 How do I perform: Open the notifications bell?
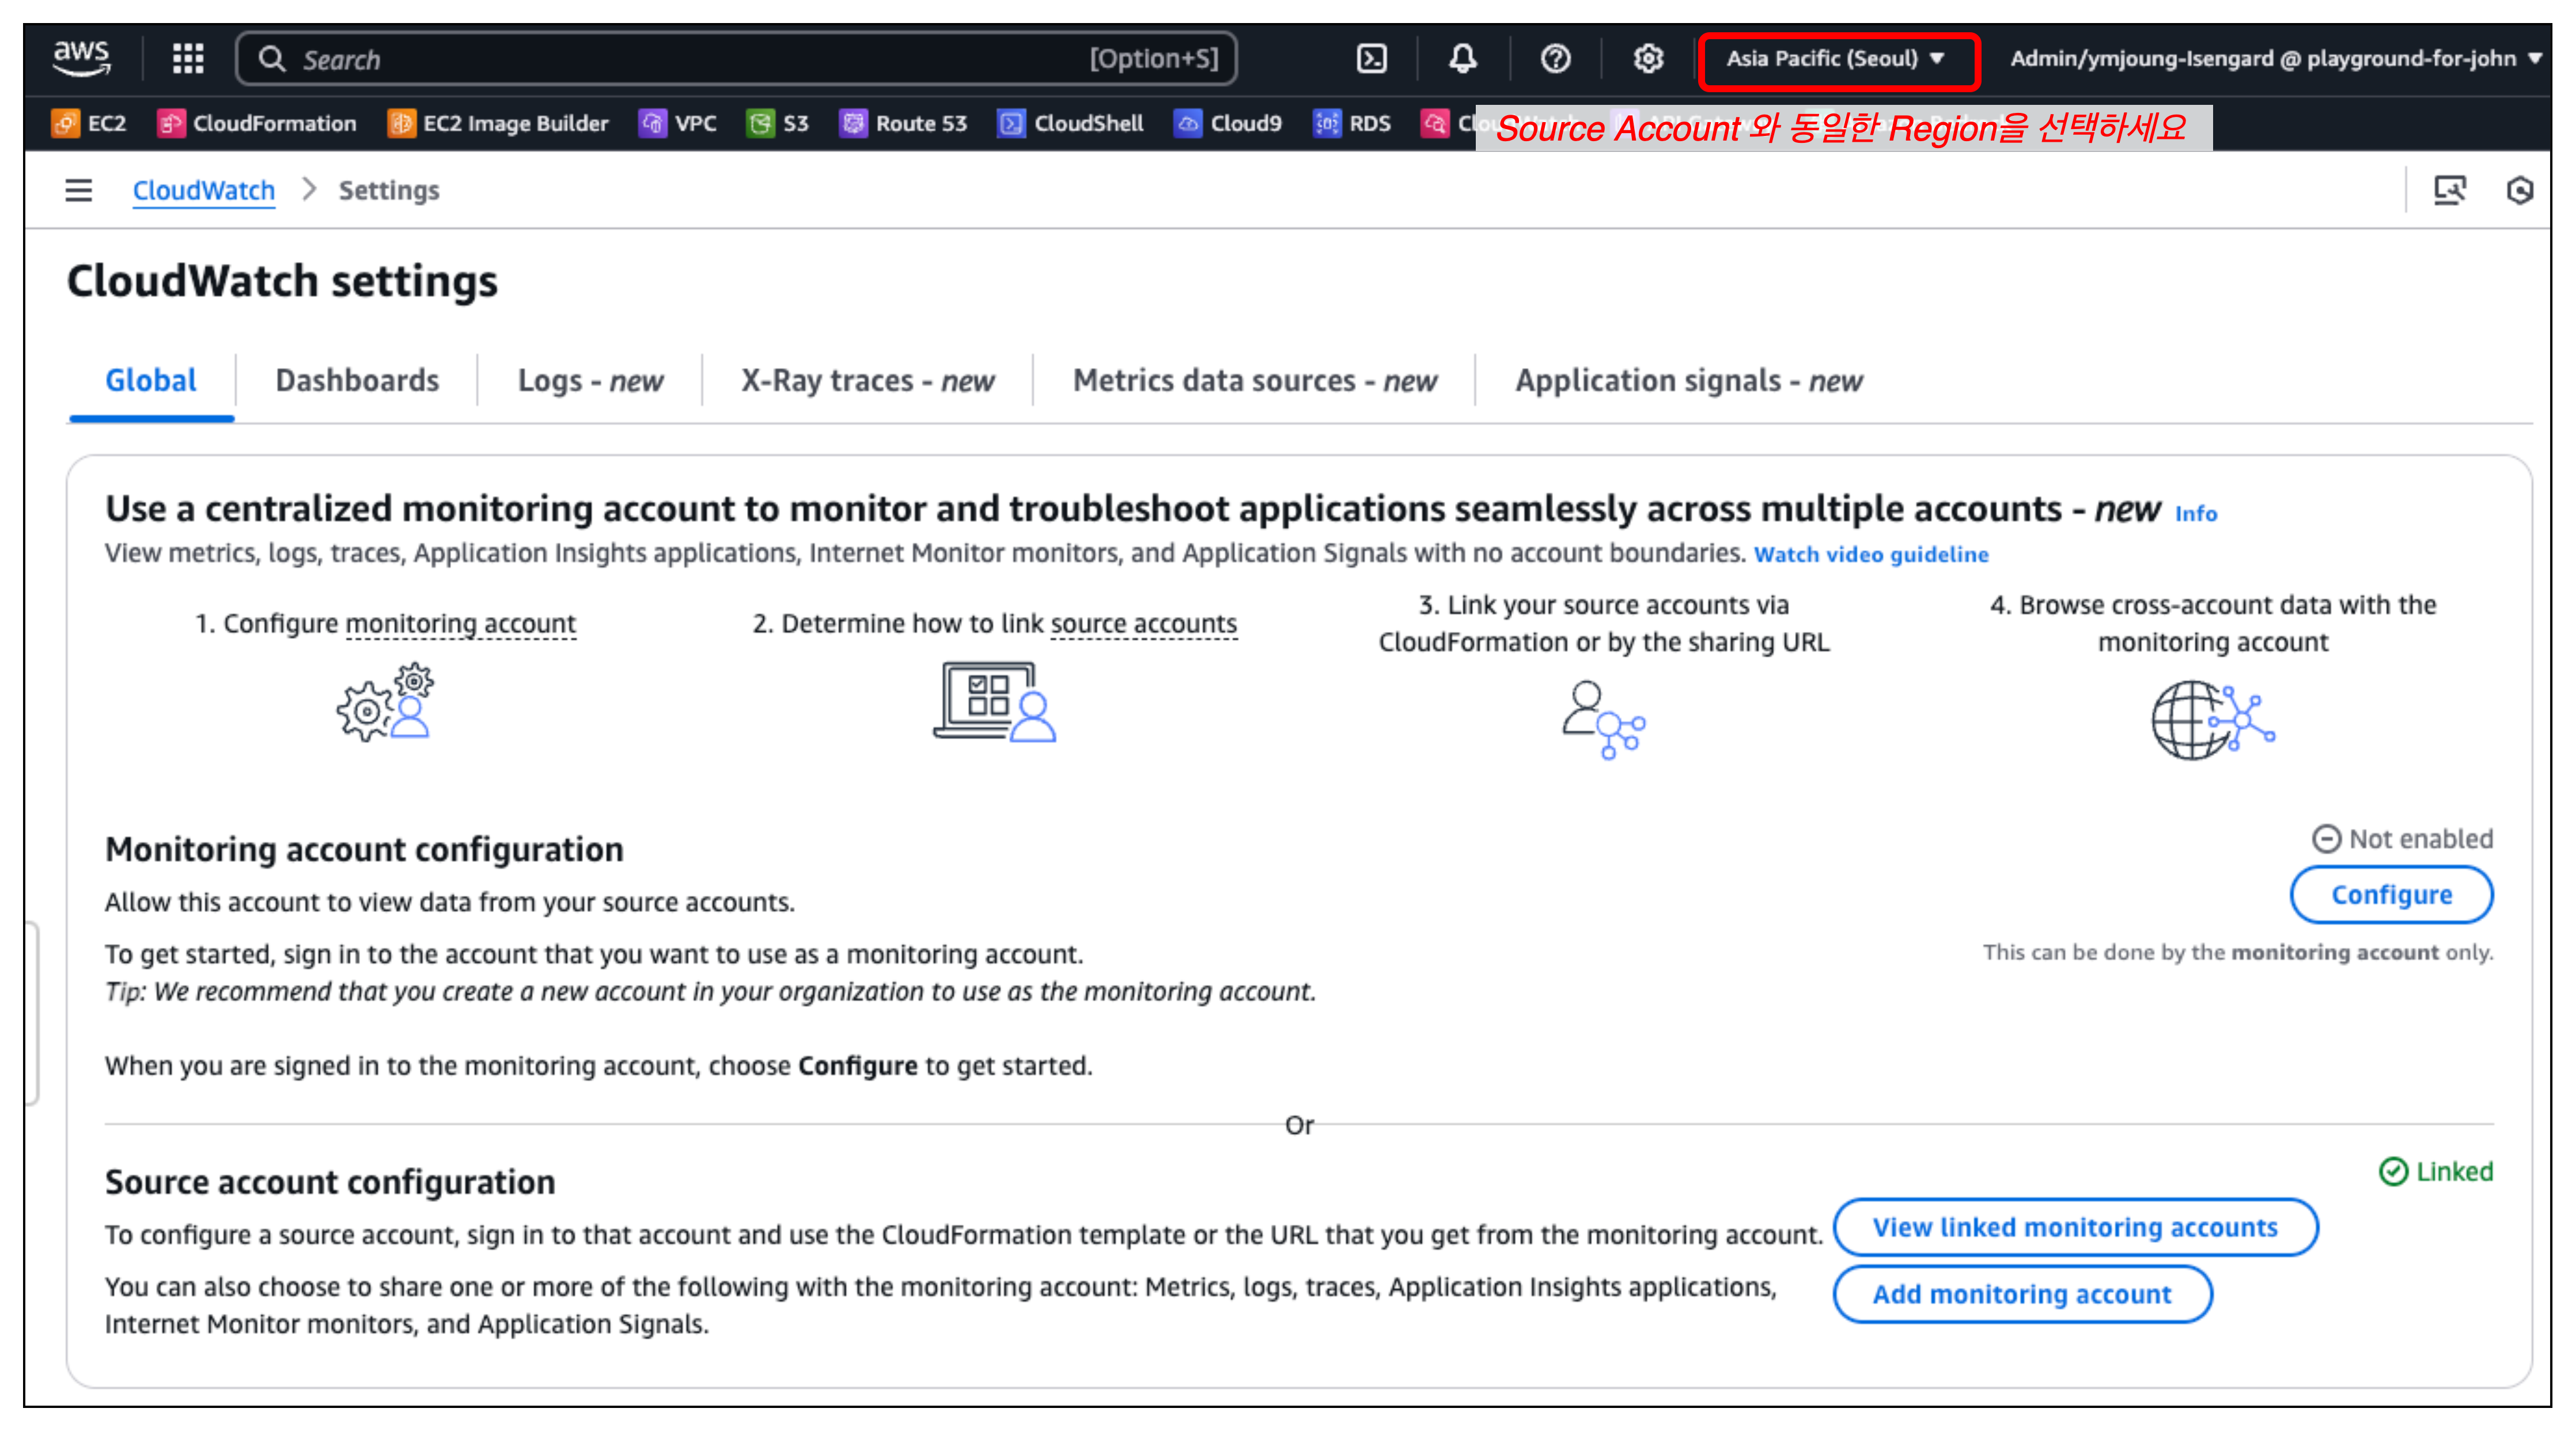1463,59
